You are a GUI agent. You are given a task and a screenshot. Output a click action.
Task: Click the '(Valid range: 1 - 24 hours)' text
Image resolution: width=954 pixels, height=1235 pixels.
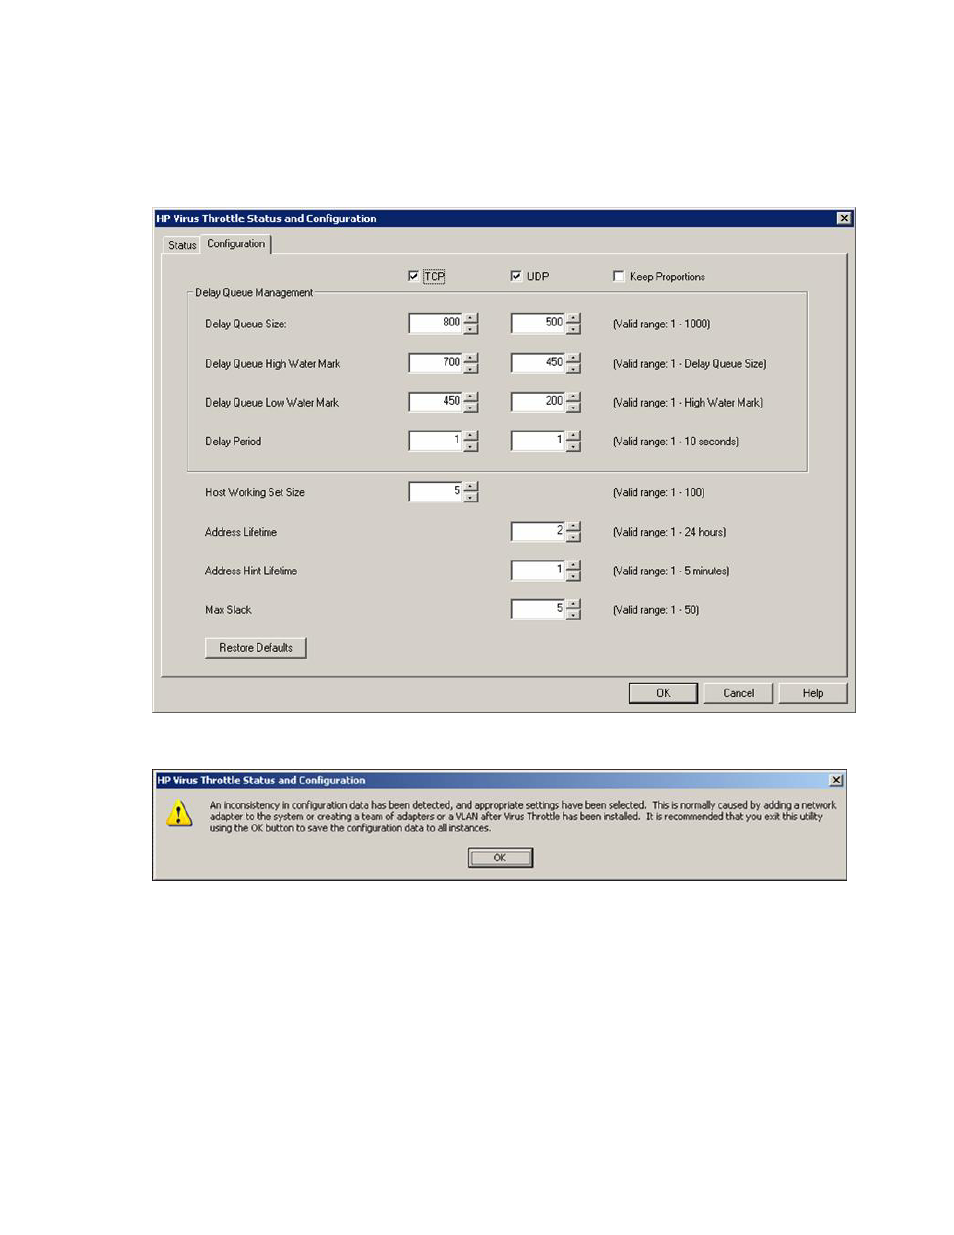click(670, 532)
